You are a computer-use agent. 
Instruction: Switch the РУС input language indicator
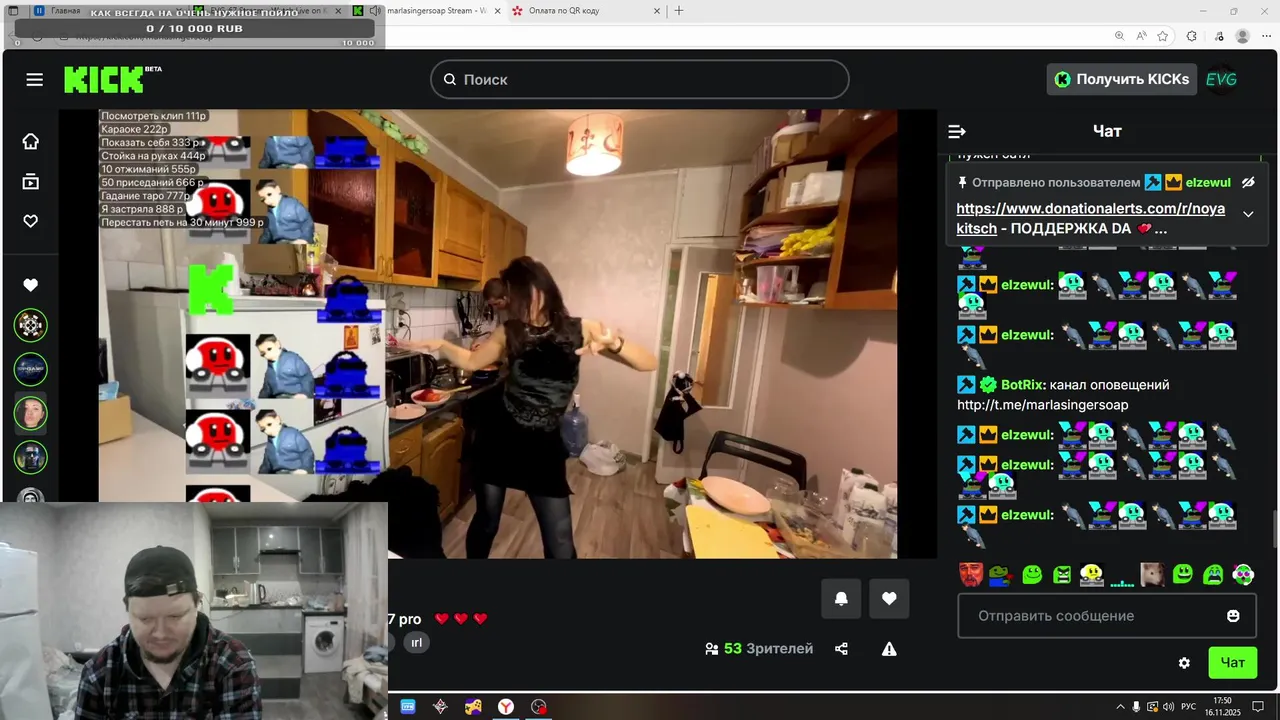point(1190,706)
